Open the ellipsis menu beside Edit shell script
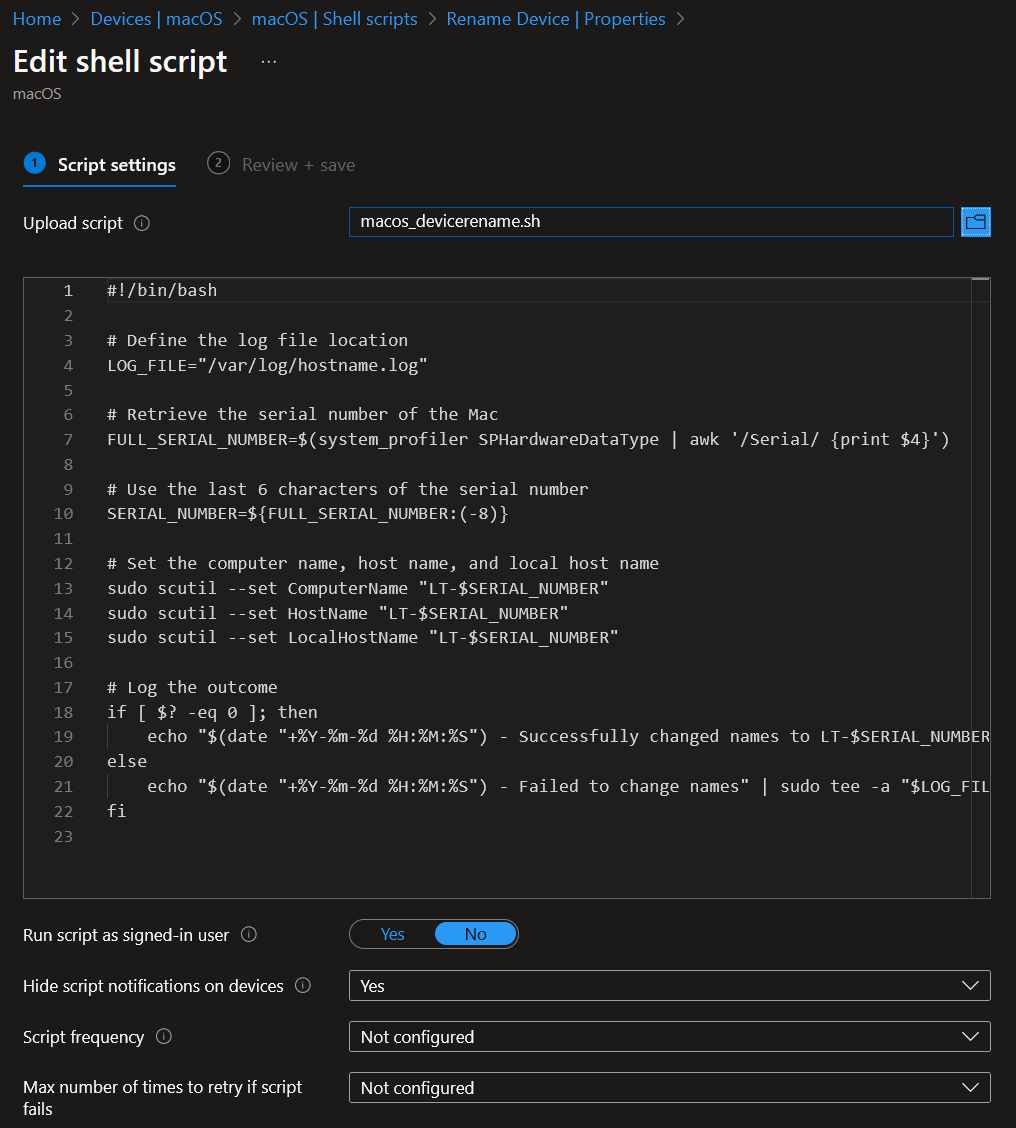 [x=267, y=62]
